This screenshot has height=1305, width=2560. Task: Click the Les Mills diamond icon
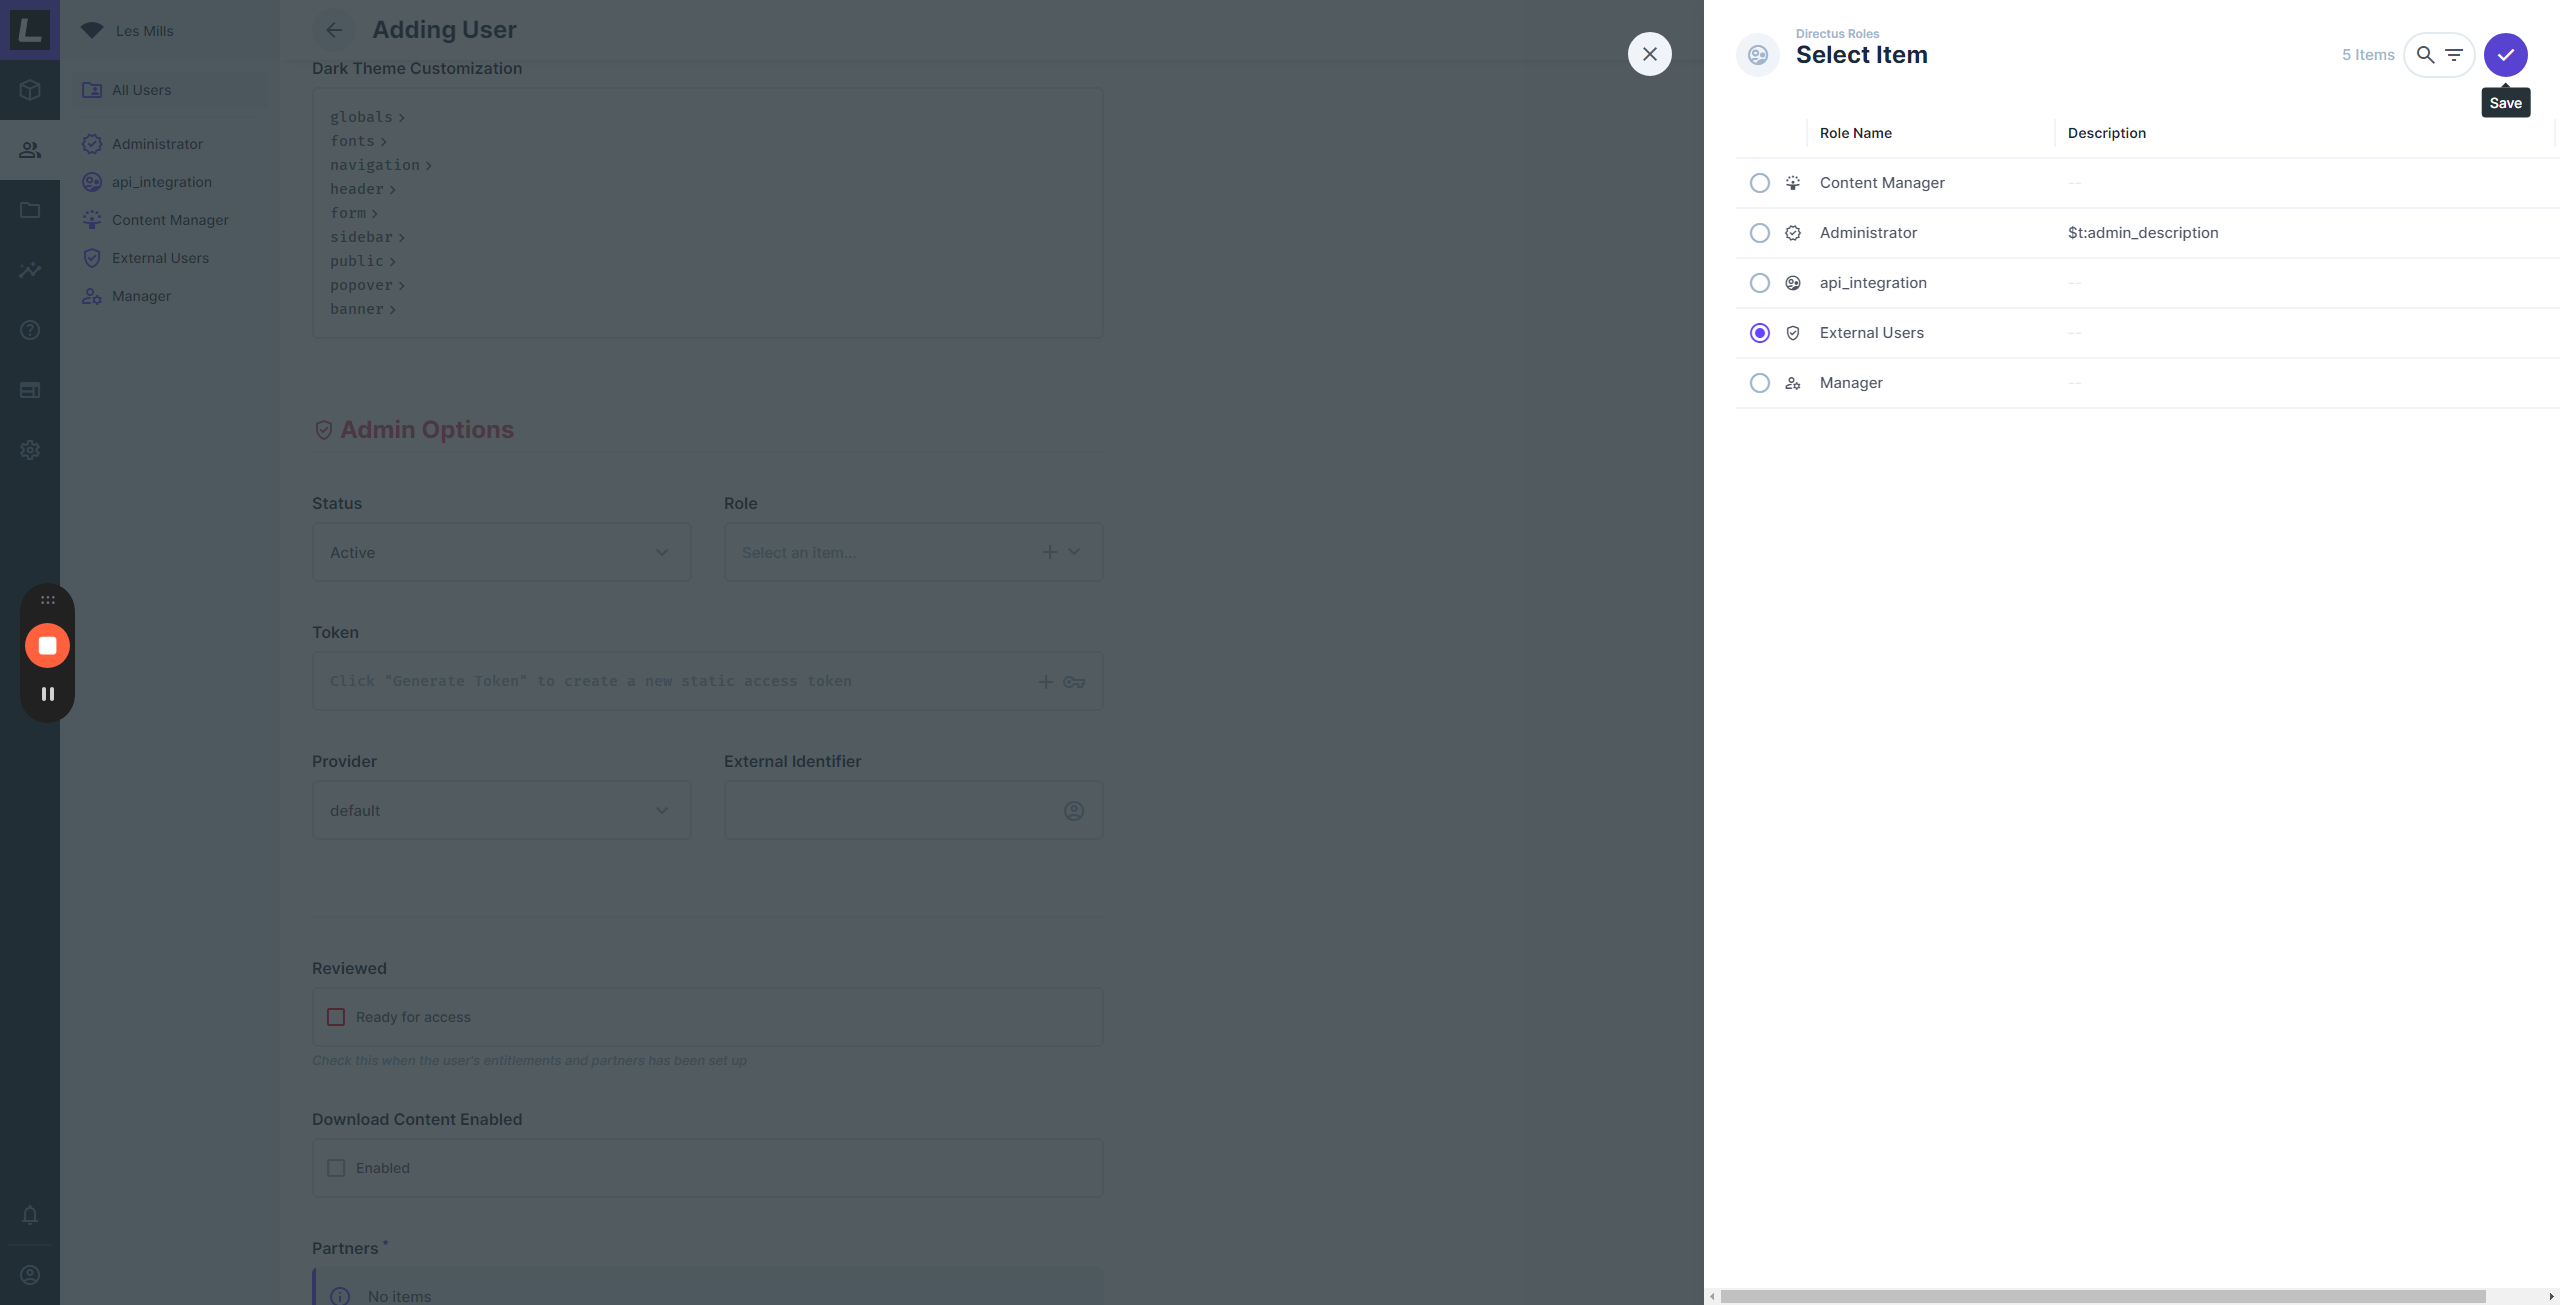pos(92,30)
